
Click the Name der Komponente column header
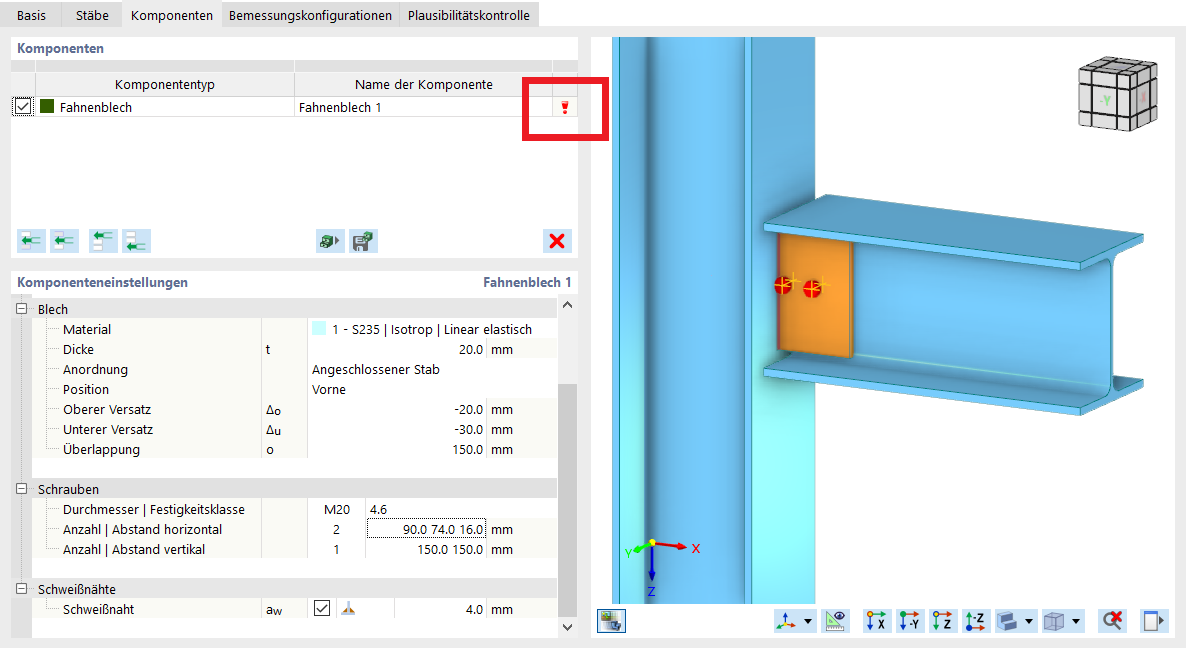[424, 85]
